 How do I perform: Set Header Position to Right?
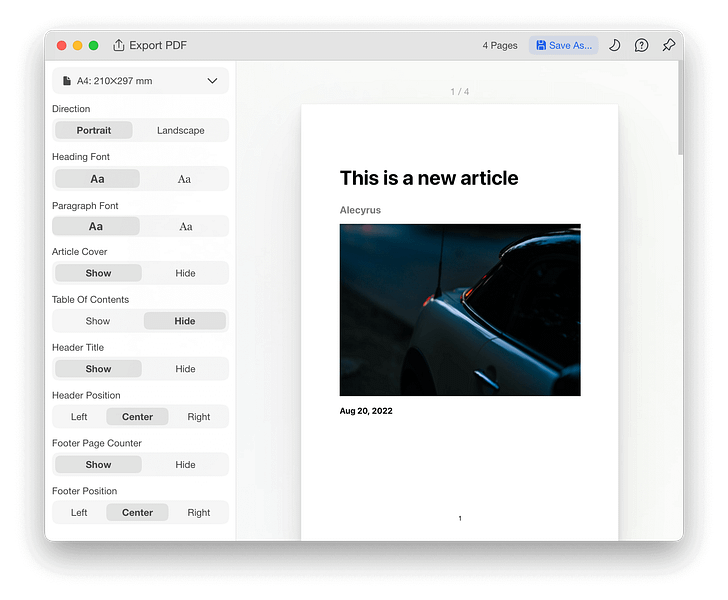[199, 417]
